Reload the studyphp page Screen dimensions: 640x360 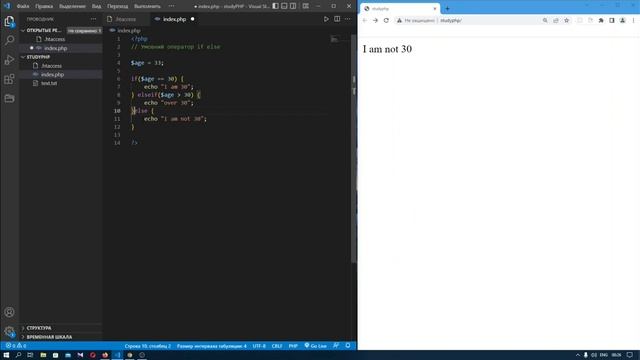(x=386, y=20)
